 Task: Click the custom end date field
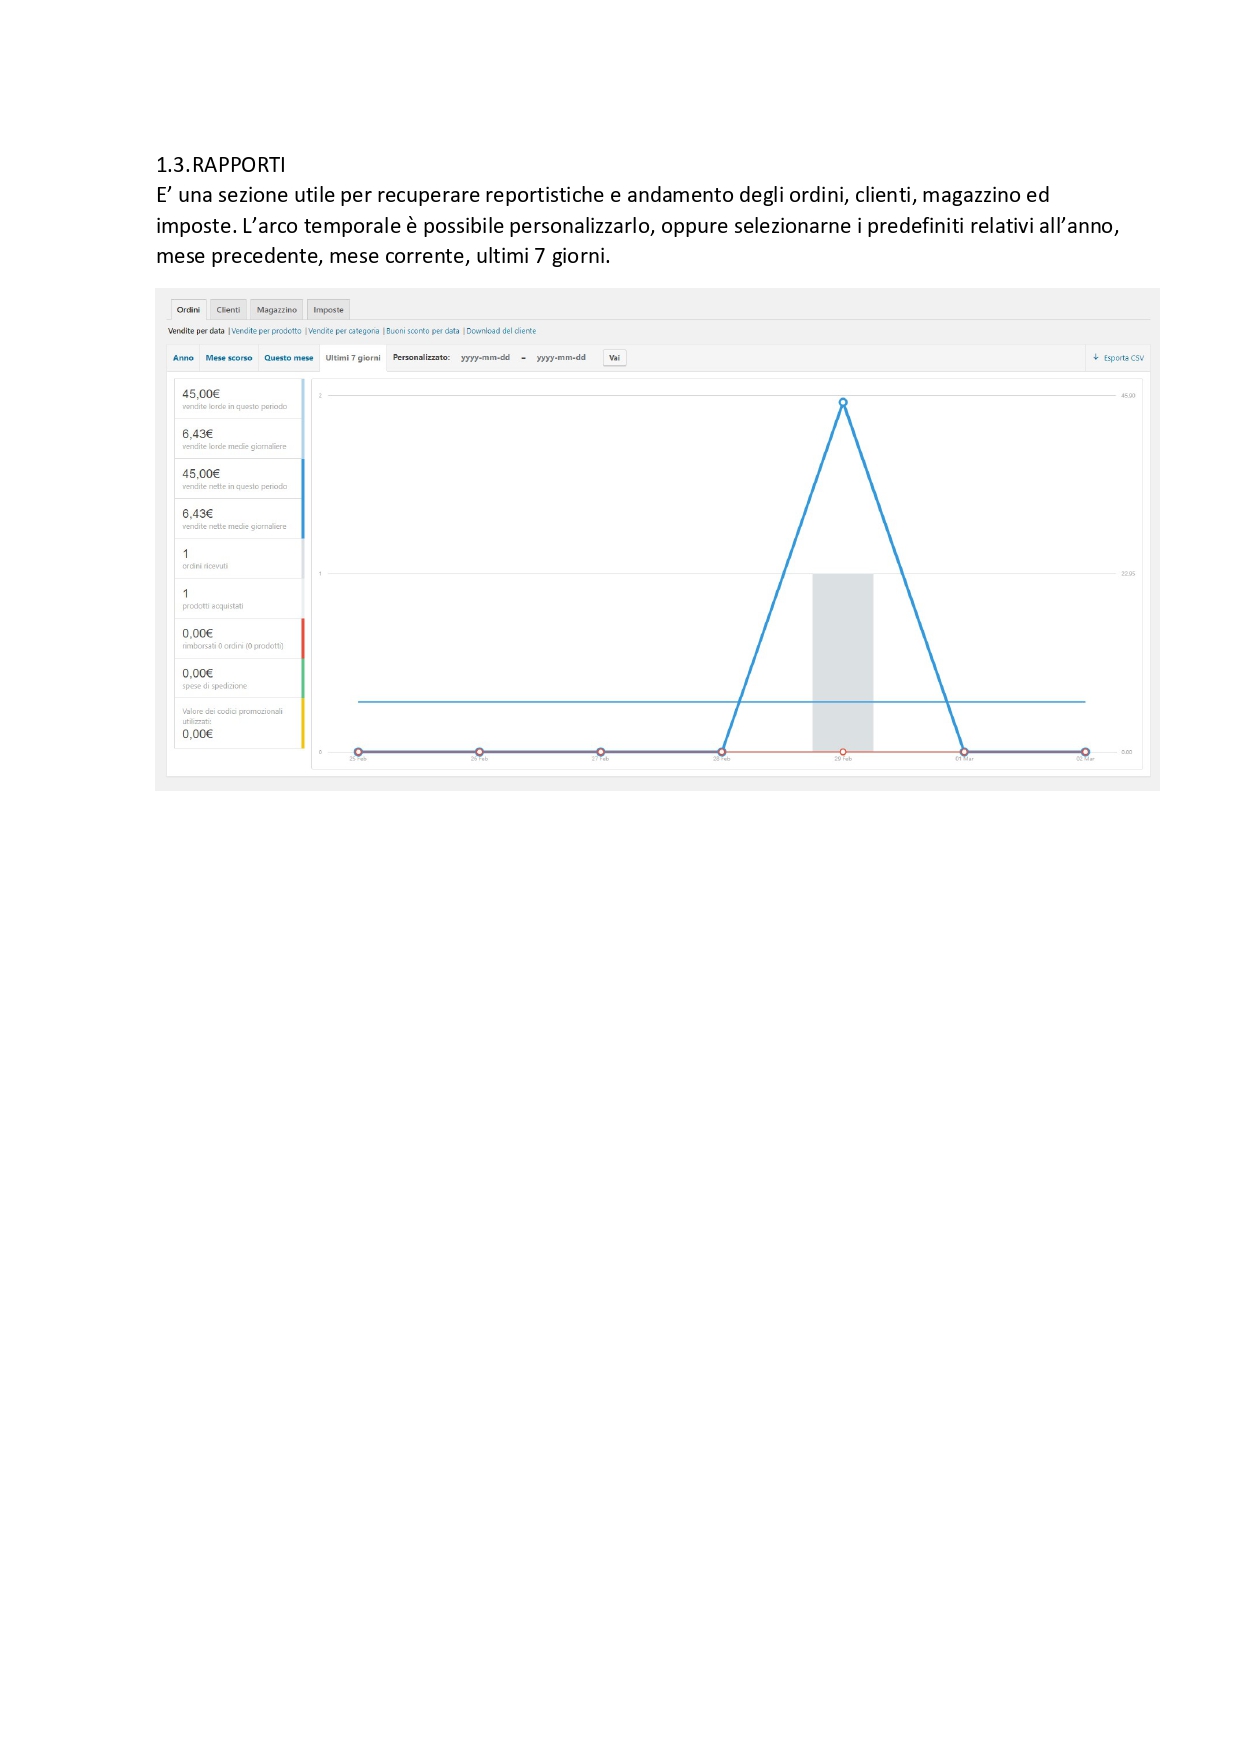[561, 358]
